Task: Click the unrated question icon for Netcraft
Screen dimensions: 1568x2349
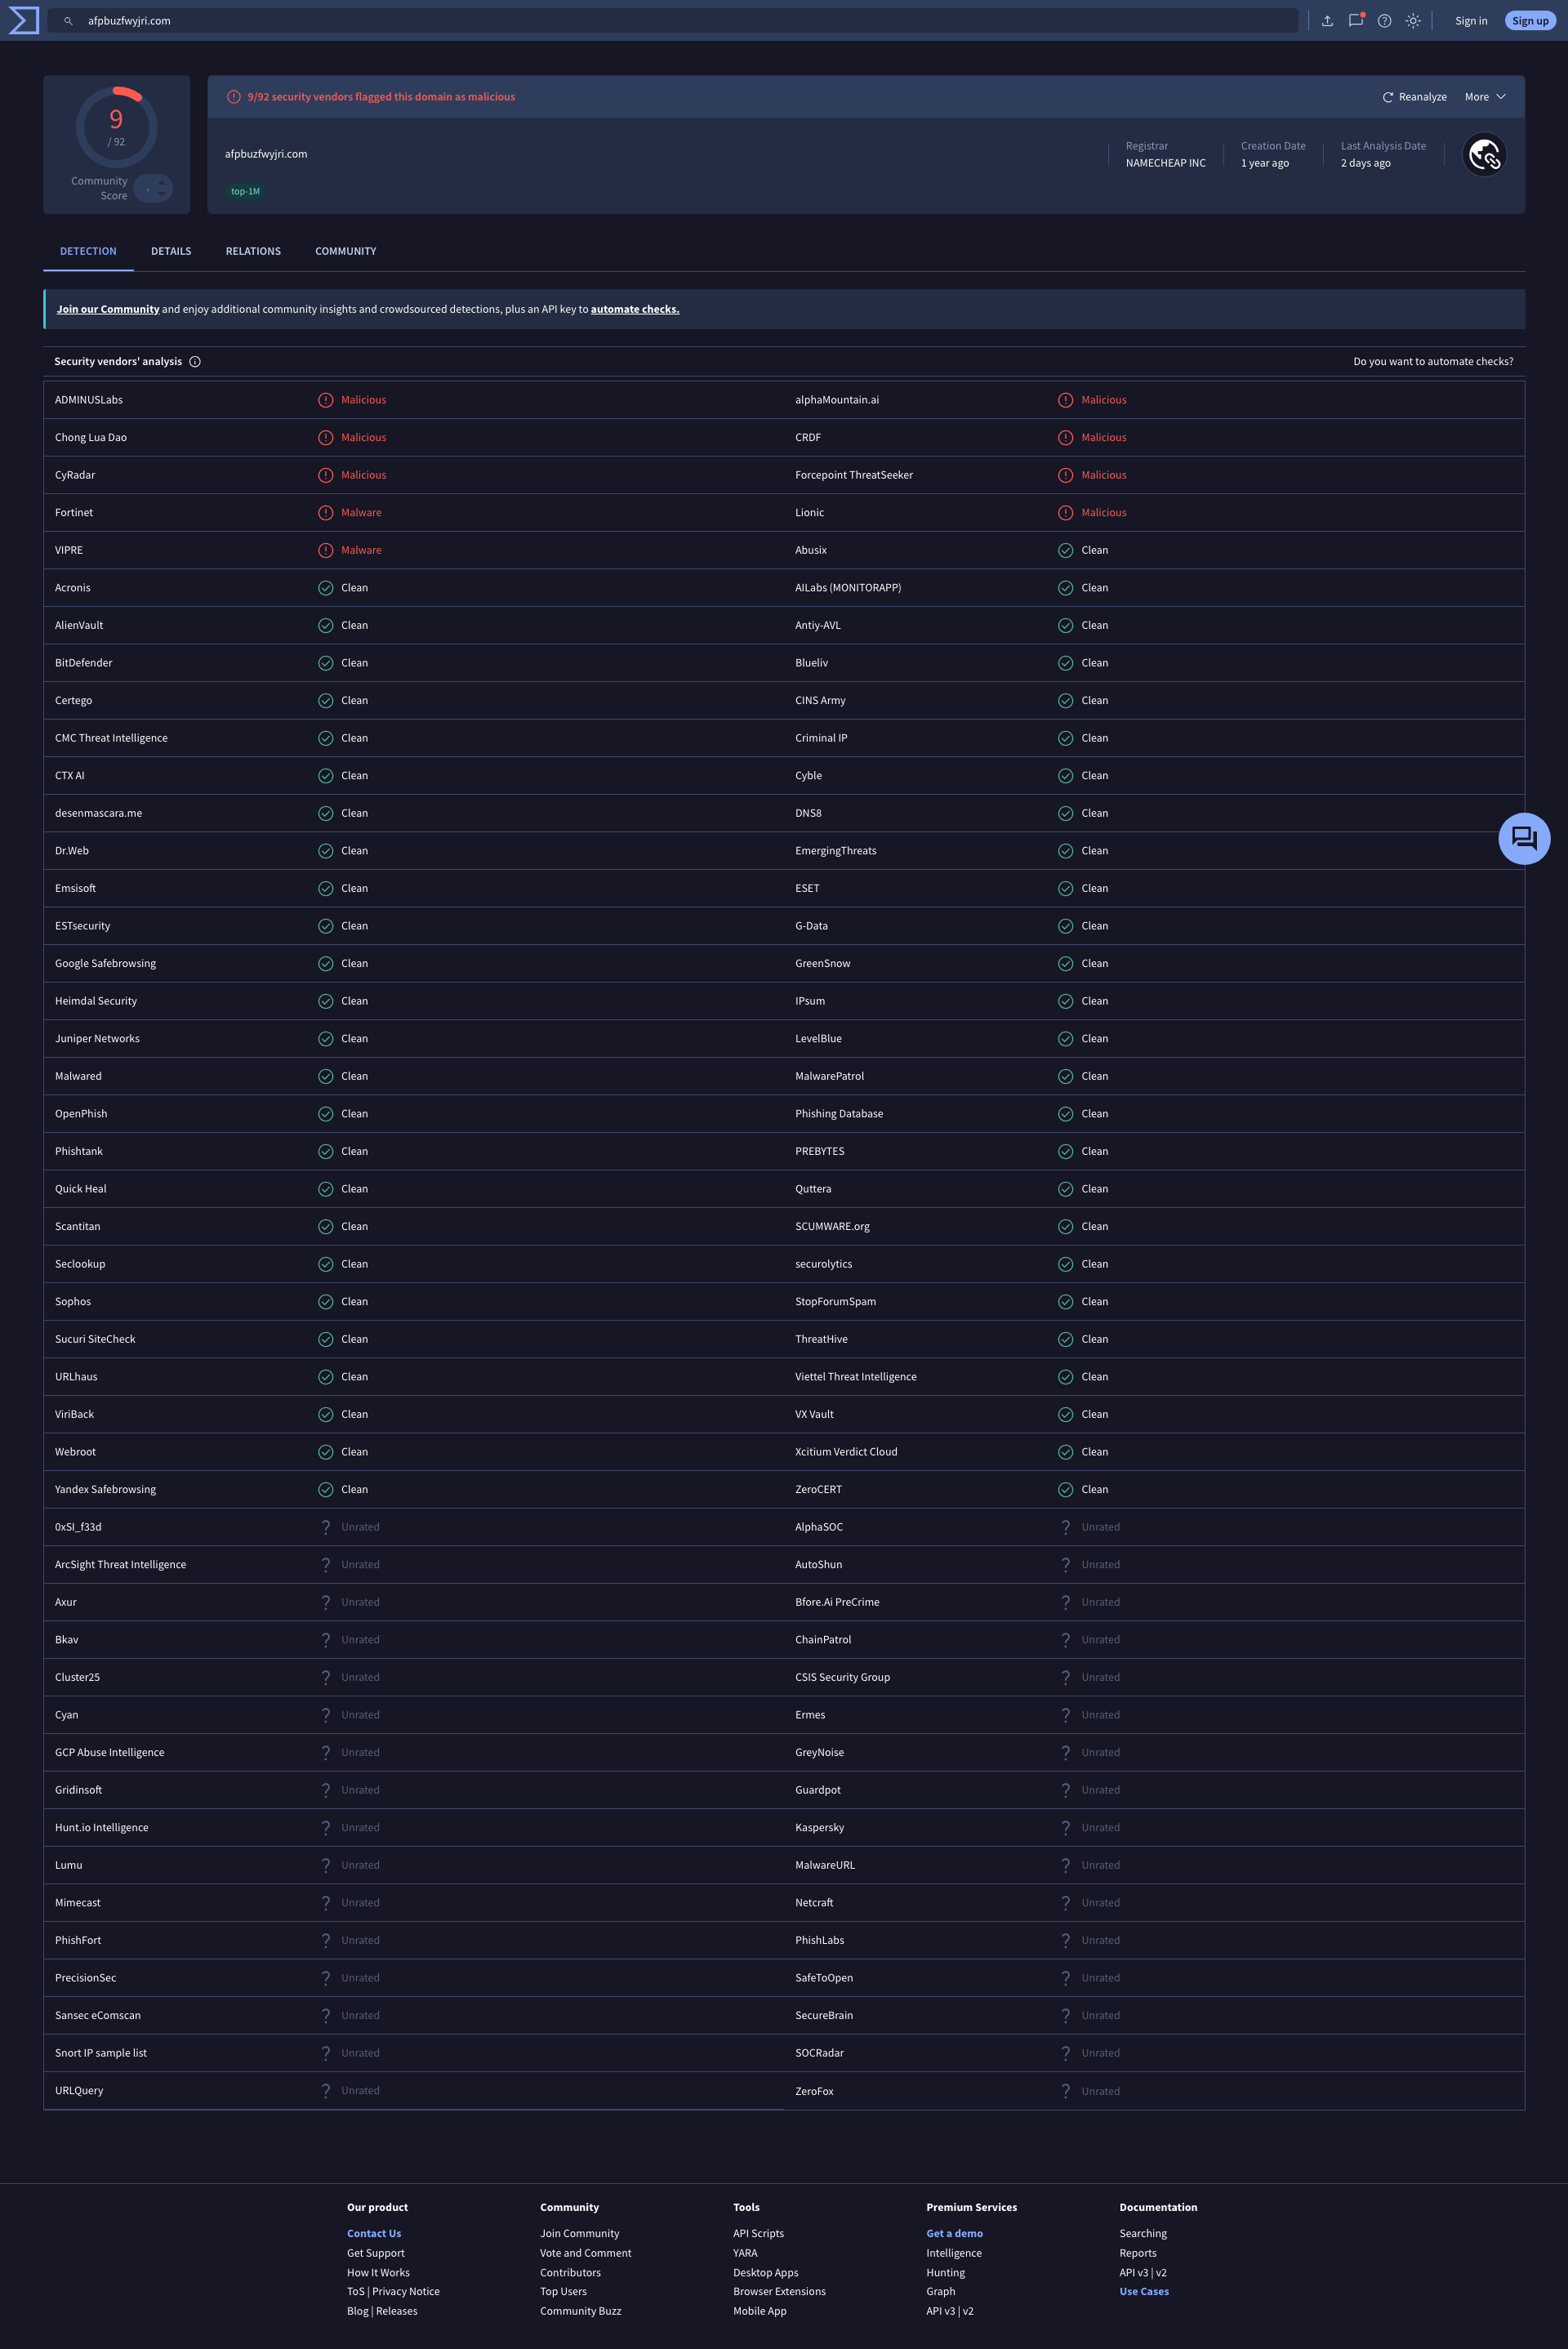Action: coord(1065,1903)
